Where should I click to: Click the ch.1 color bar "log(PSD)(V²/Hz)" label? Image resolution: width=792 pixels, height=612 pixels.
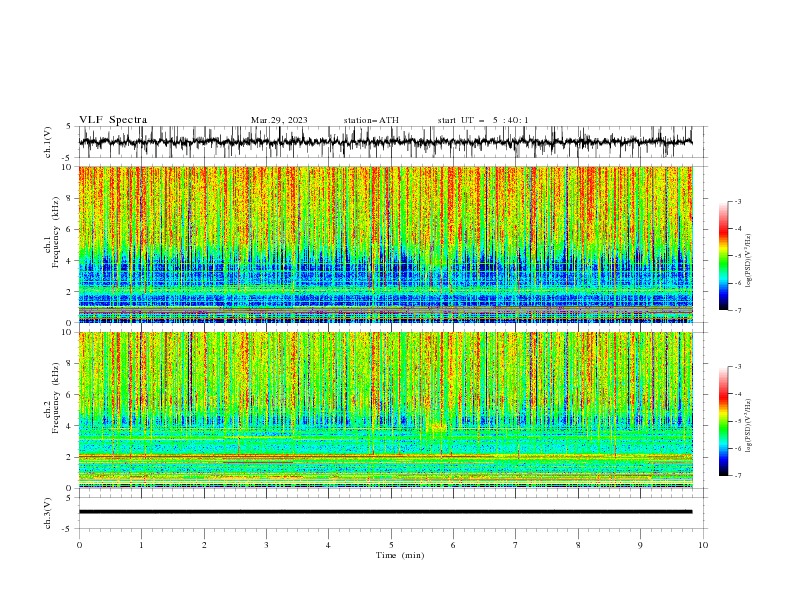(748, 261)
